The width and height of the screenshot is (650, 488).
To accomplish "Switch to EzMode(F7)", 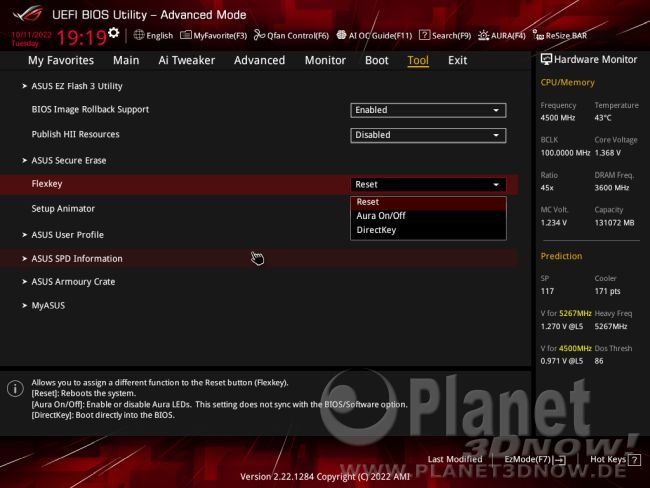I will (534, 459).
